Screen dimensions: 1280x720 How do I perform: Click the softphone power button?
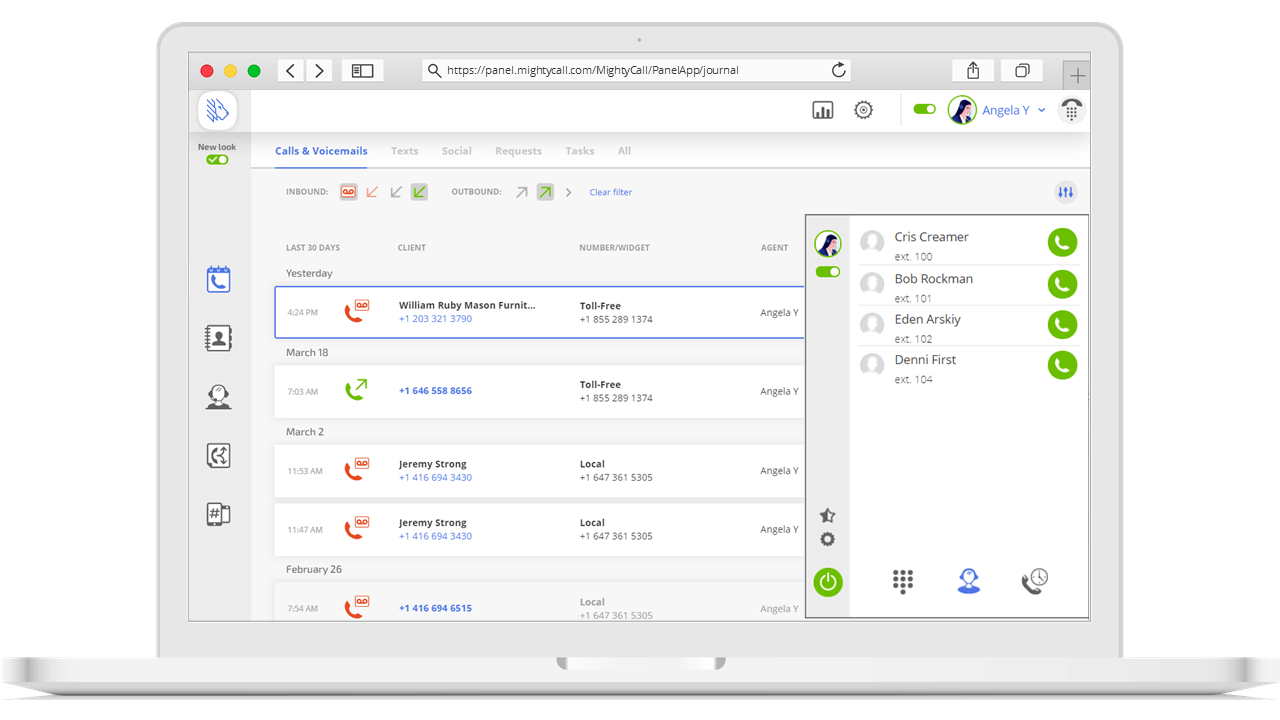[x=828, y=581]
